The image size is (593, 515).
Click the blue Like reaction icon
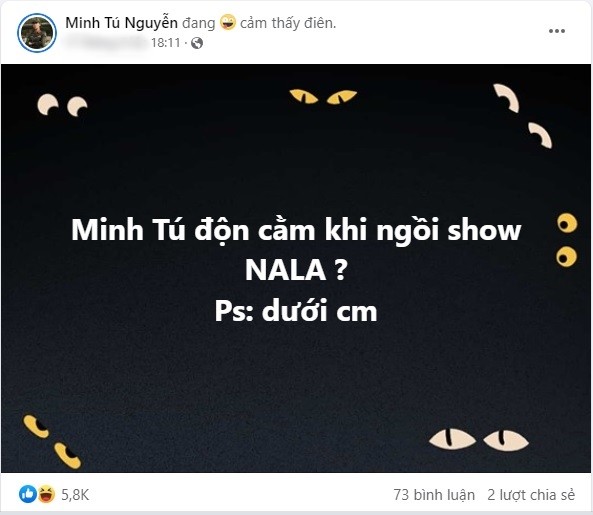coord(28,494)
